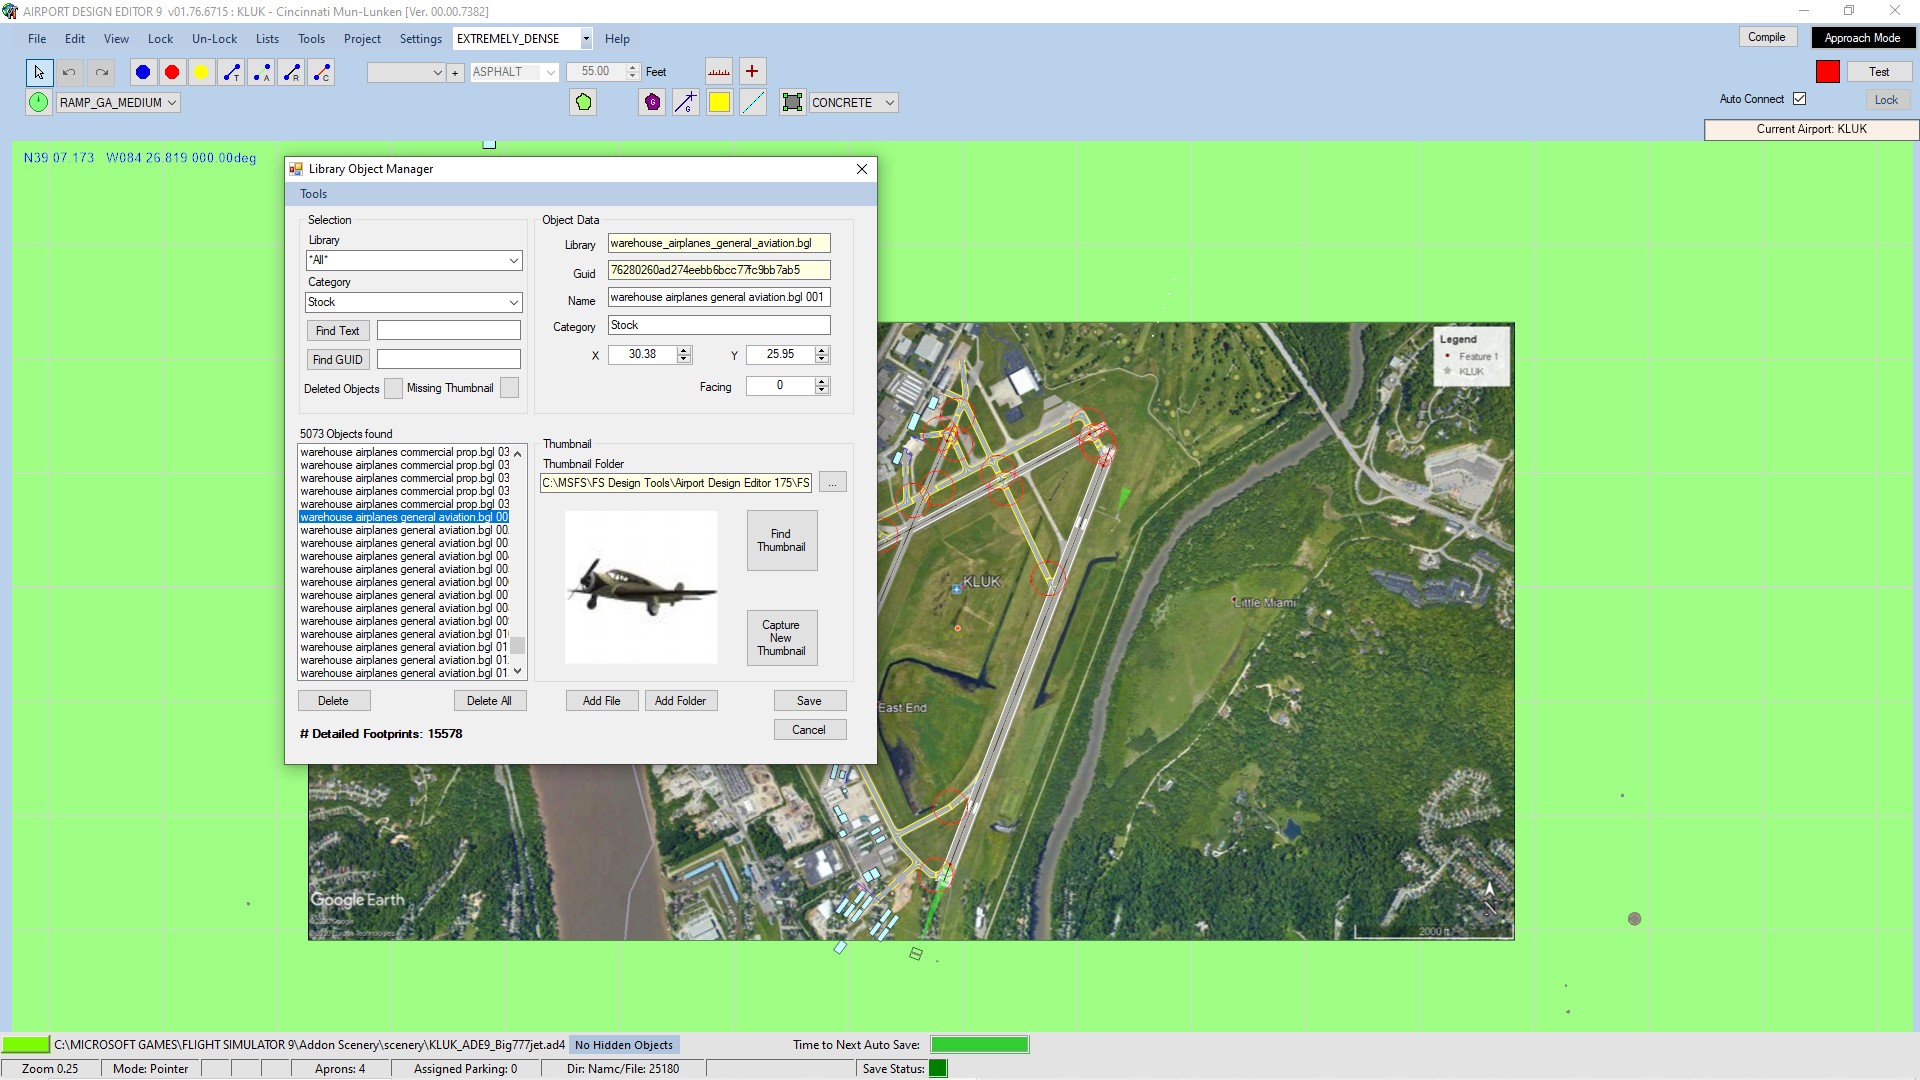The image size is (1920, 1080).
Task: Select the blue node tool
Action: 143,72
